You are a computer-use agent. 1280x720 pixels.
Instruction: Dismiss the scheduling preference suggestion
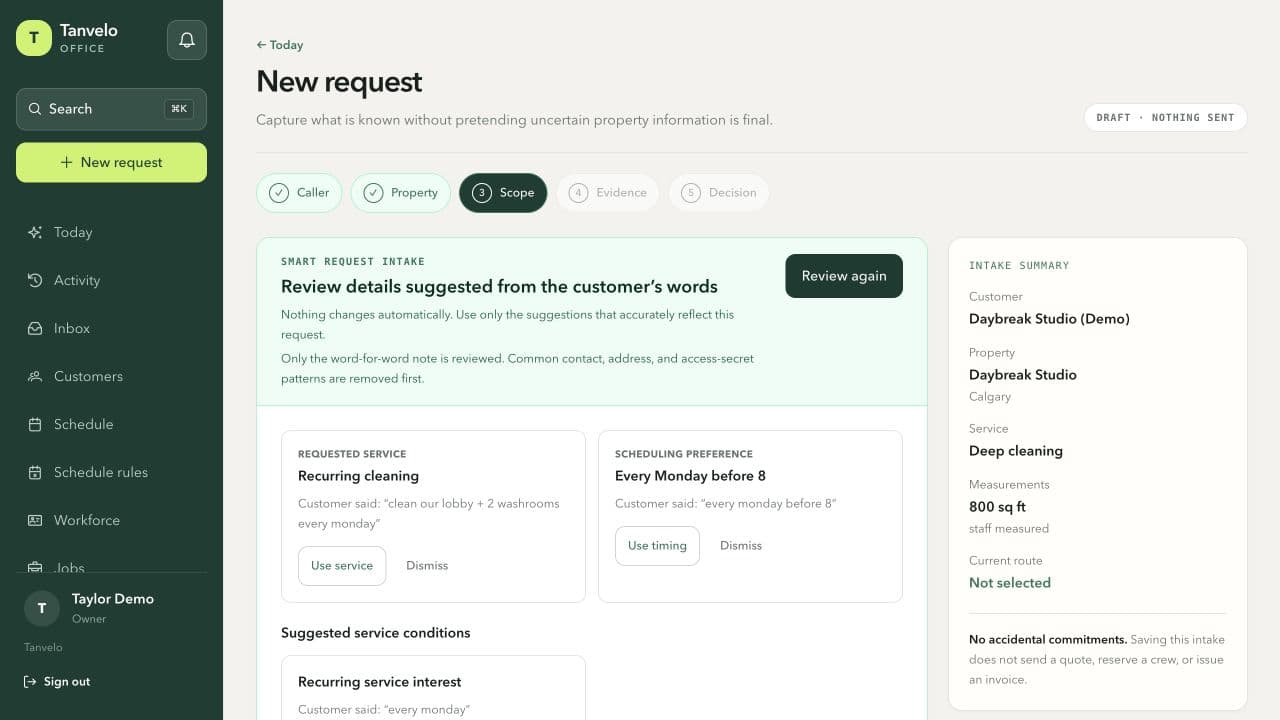(x=741, y=546)
